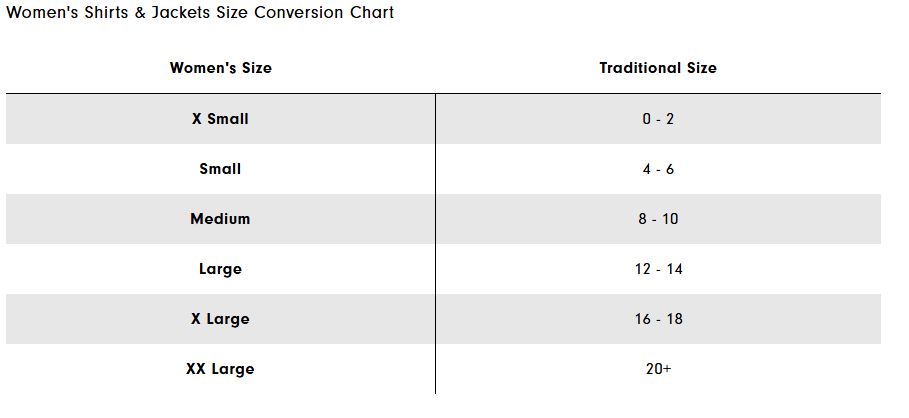Click the word "Shirts" in the chart title
Screen dimensions: 909x418
tap(103, 13)
